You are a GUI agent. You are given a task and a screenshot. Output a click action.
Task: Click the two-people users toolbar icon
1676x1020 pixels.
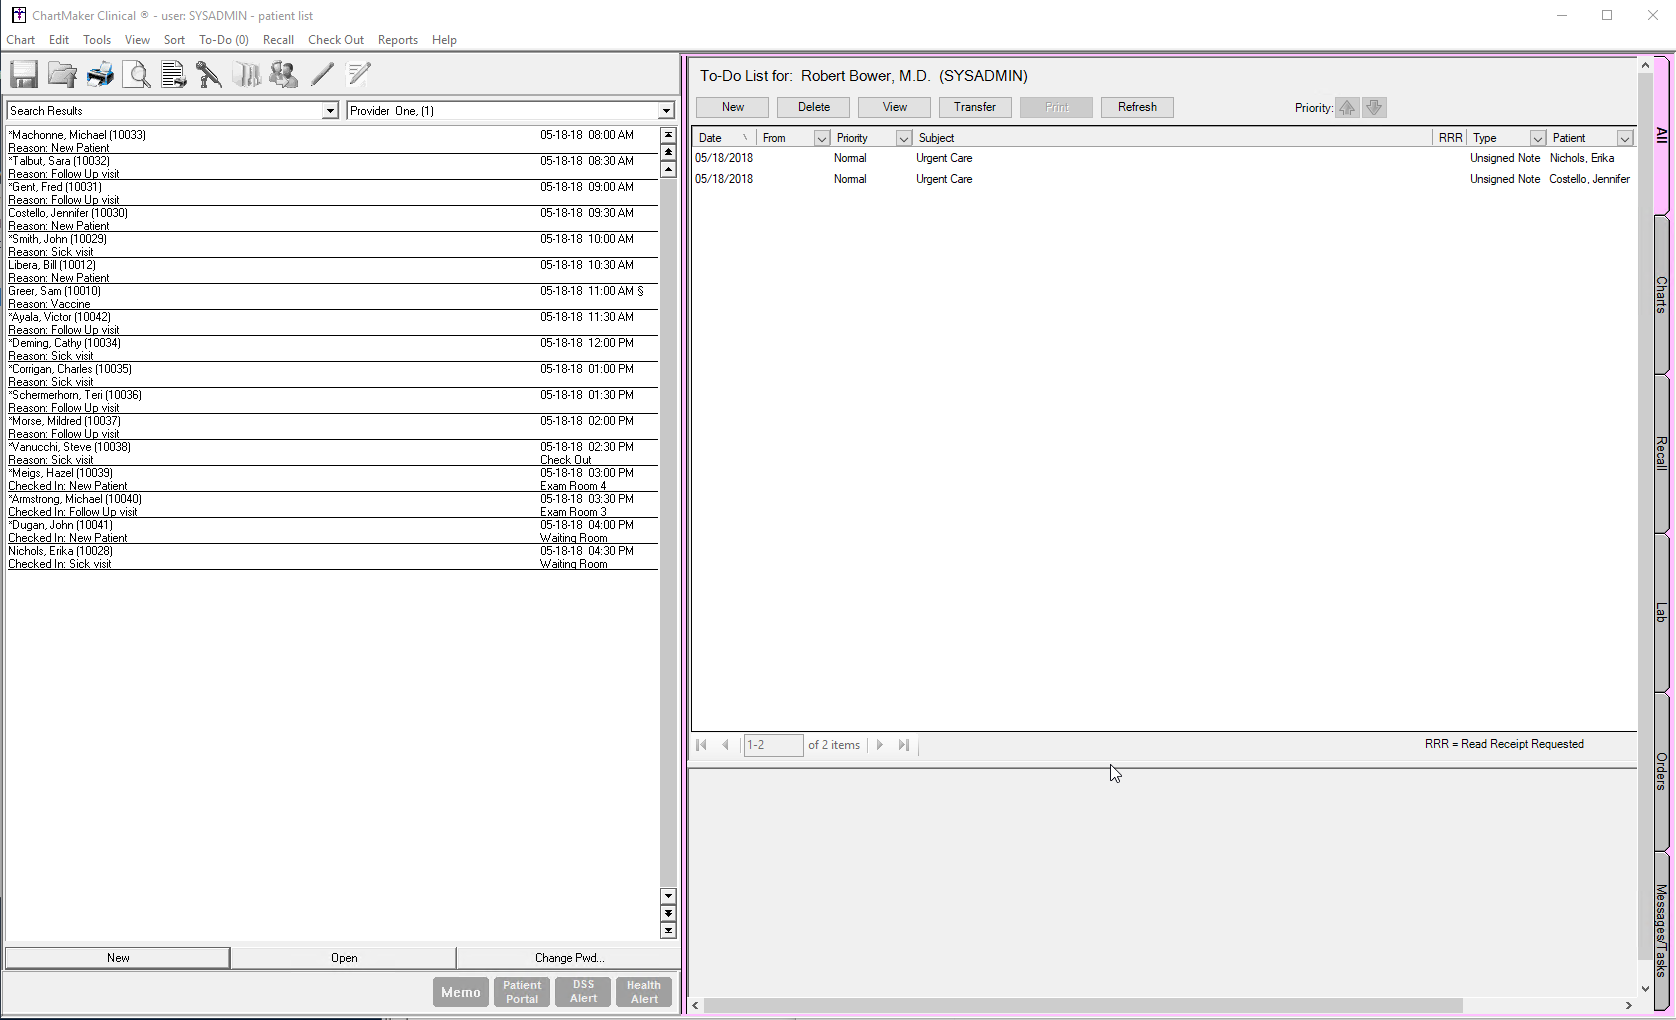(x=284, y=75)
